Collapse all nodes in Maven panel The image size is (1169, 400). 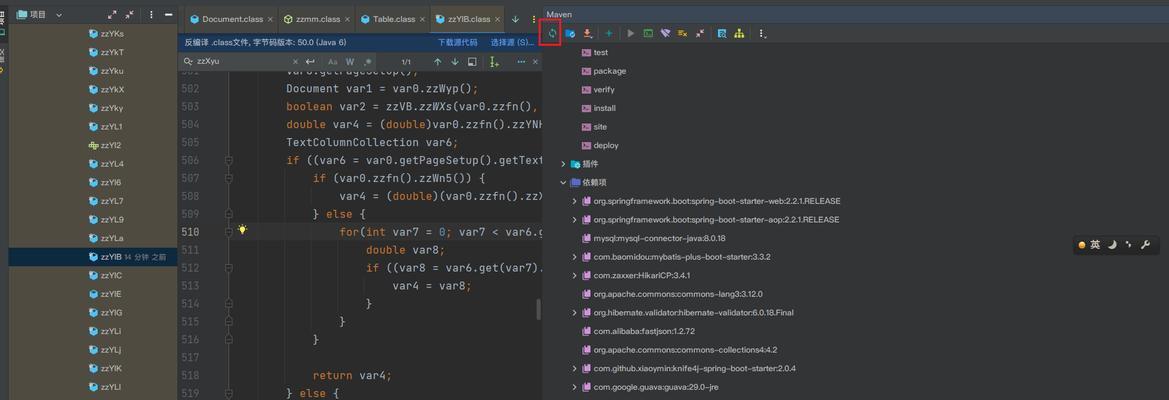699,34
